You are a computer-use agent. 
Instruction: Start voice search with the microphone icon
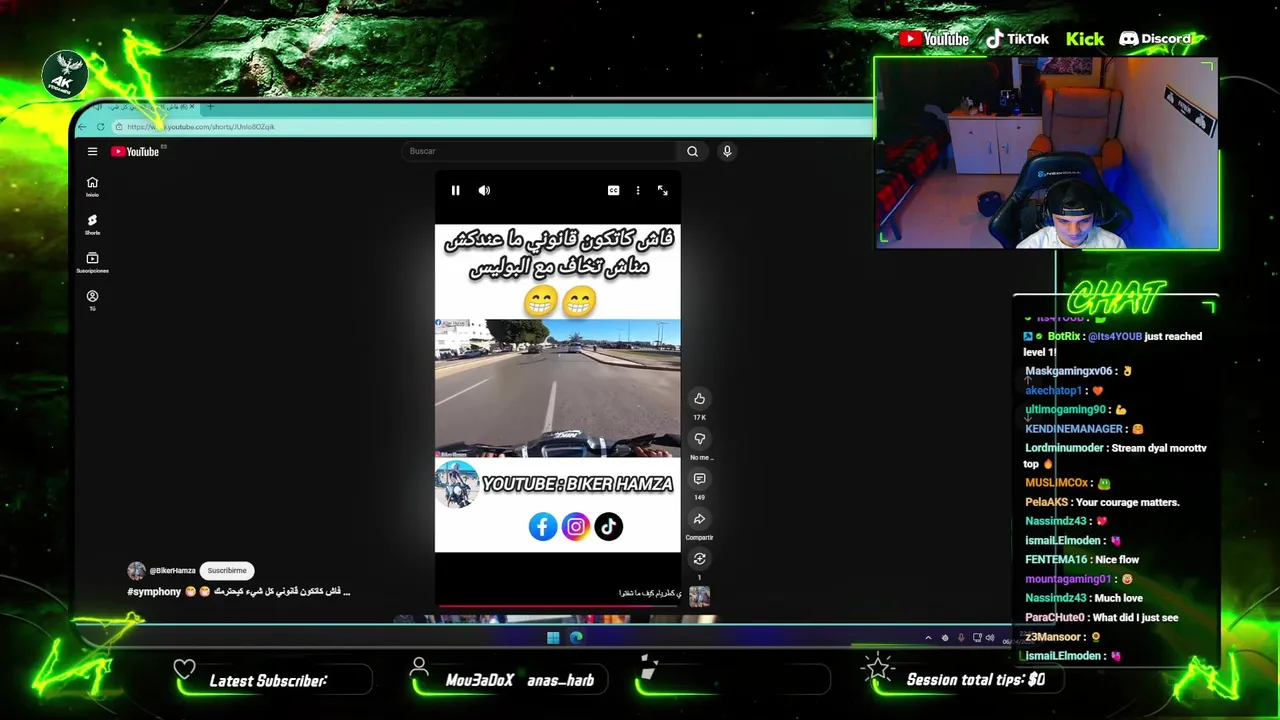pos(727,151)
